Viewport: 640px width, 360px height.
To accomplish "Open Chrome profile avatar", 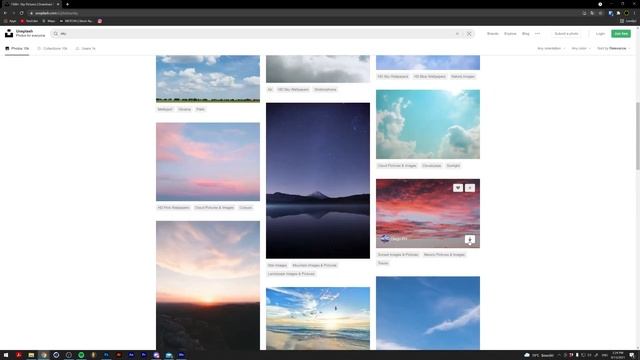I will coord(627,13).
